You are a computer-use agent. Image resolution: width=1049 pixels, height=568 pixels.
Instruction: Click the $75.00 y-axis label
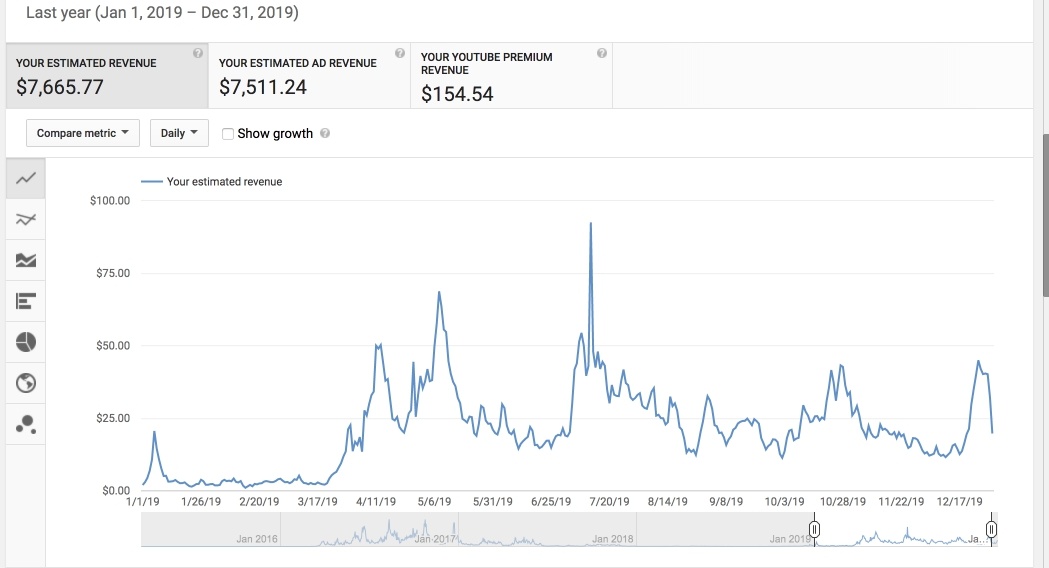click(x=113, y=273)
